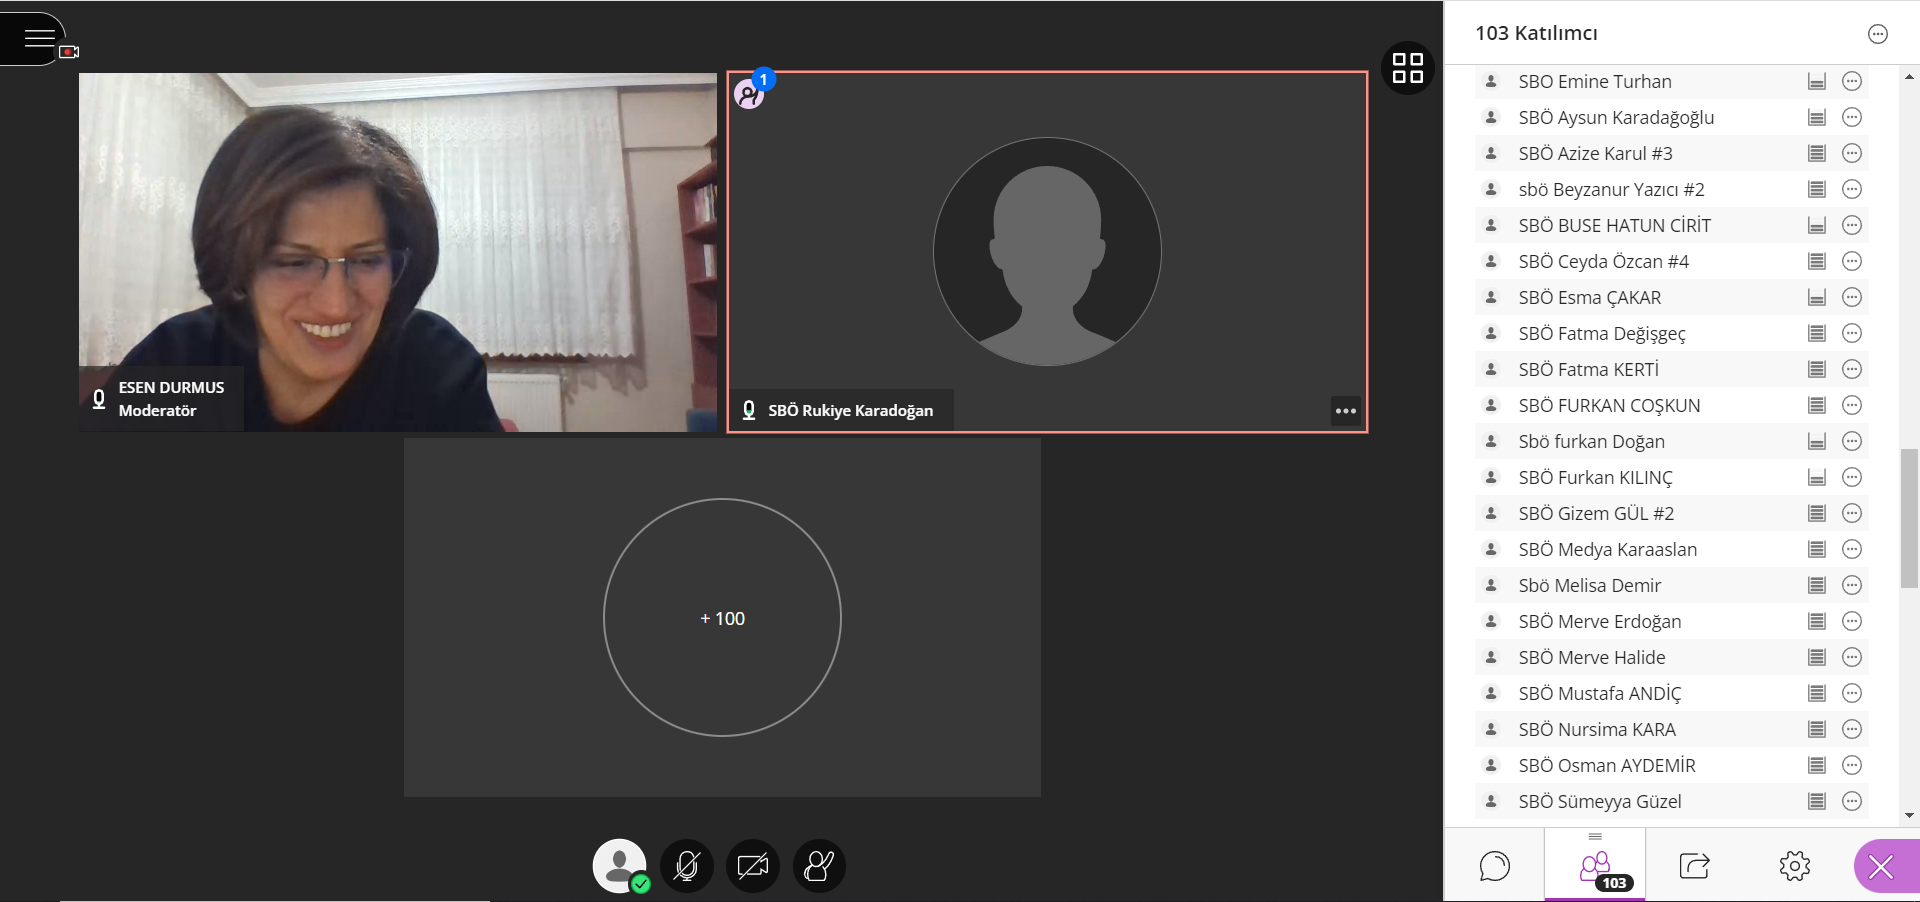This screenshot has height=902, width=1920.
Task: Open controls for SBÖ Ceyda Özcan #4
Action: click(1852, 261)
